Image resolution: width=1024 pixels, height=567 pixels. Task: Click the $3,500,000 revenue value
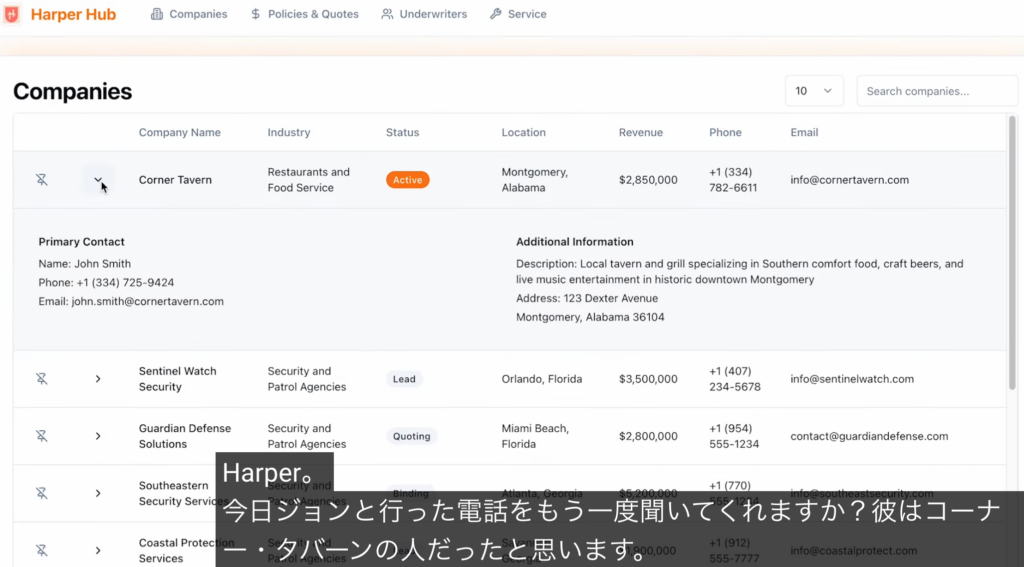(648, 379)
